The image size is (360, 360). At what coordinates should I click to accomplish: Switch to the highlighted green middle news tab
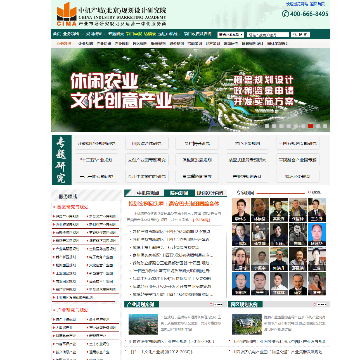tap(179, 193)
